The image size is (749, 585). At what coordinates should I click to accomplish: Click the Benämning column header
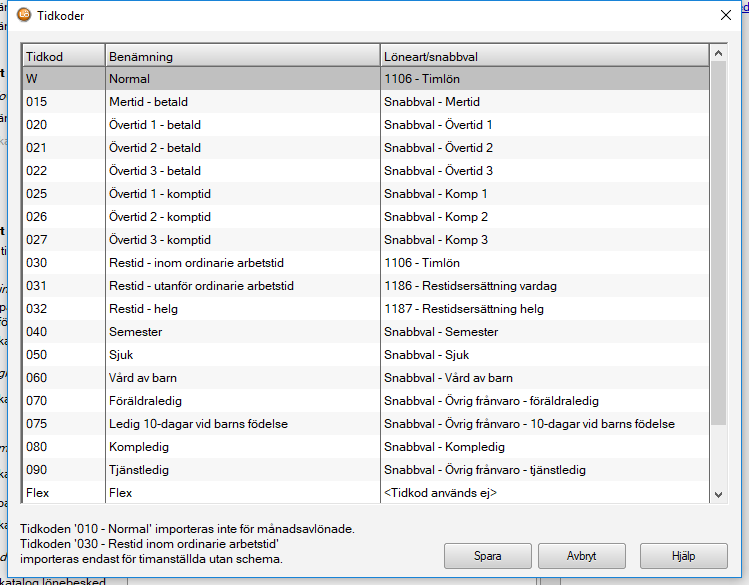click(241, 55)
